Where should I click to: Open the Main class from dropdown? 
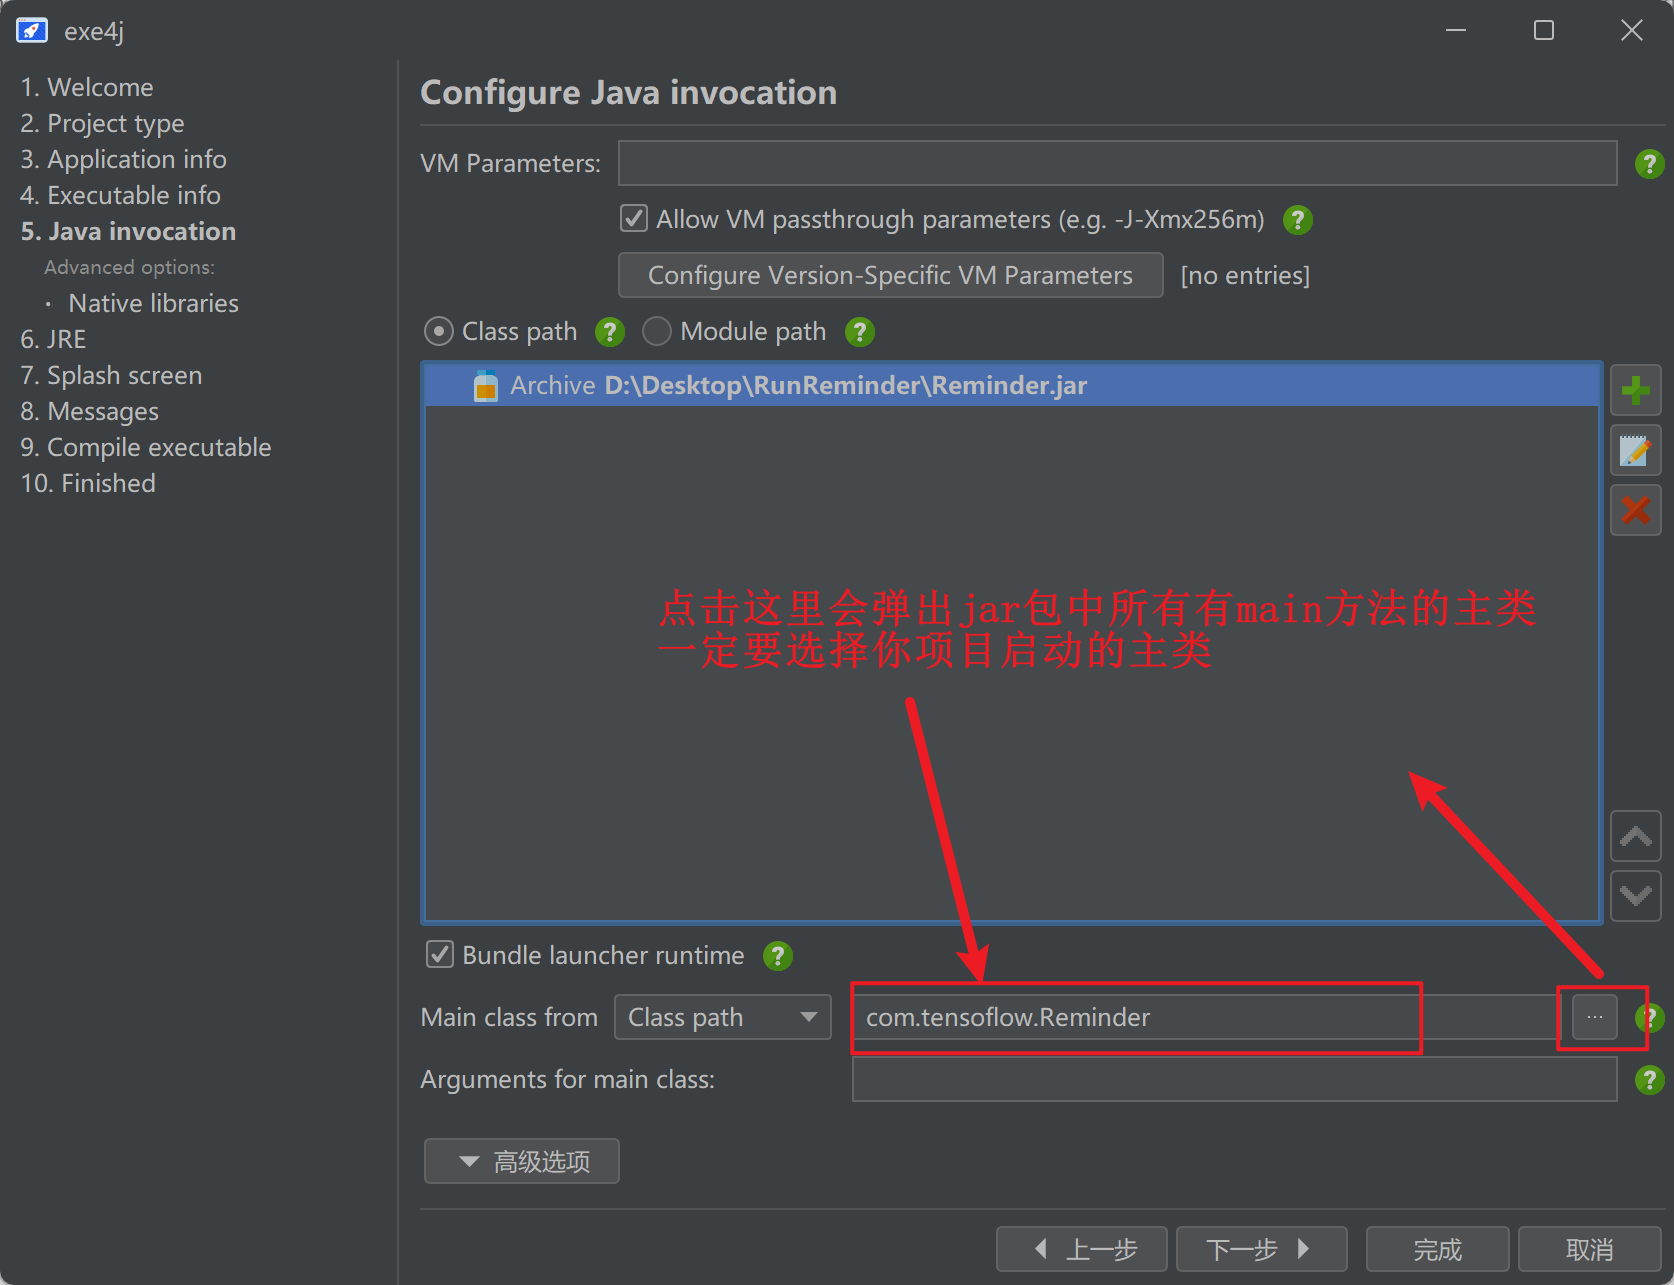(722, 1018)
